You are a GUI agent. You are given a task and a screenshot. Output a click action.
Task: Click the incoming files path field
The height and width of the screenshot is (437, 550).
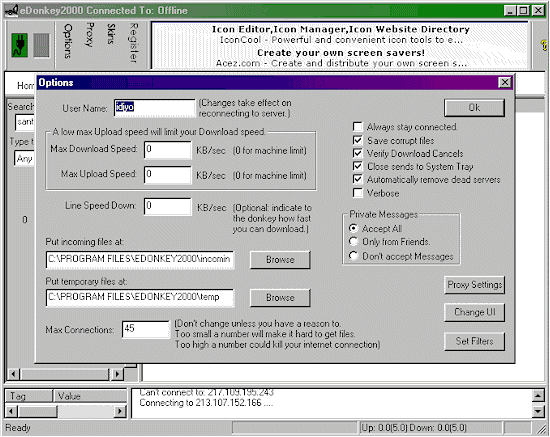pyautogui.click(x=140, y=260)
